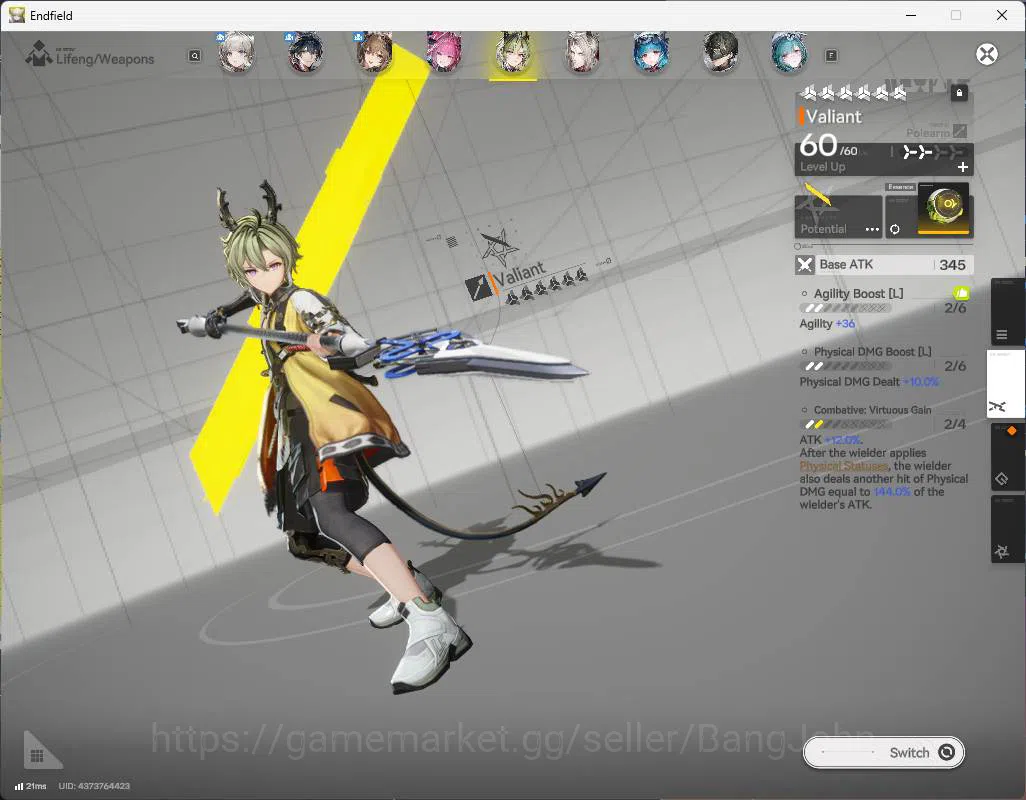Select the teal-haired character portrait

pos(789,52)
